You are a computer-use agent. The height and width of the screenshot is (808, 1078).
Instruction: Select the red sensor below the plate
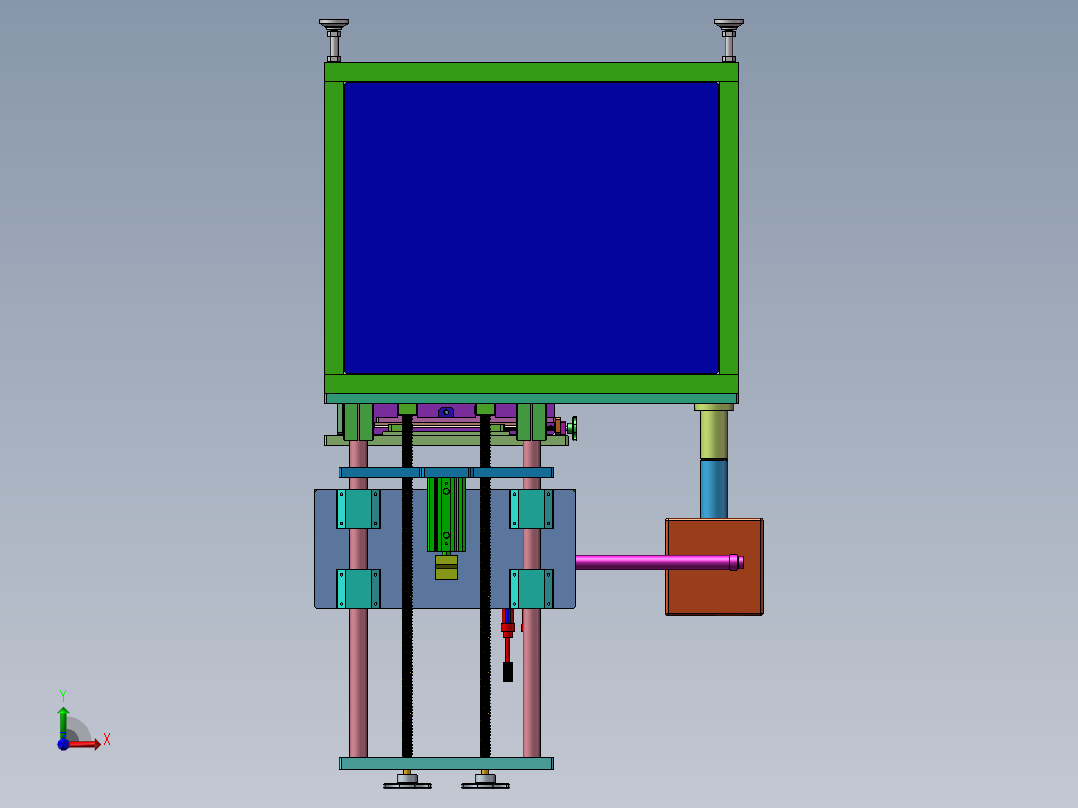(508, 629)
